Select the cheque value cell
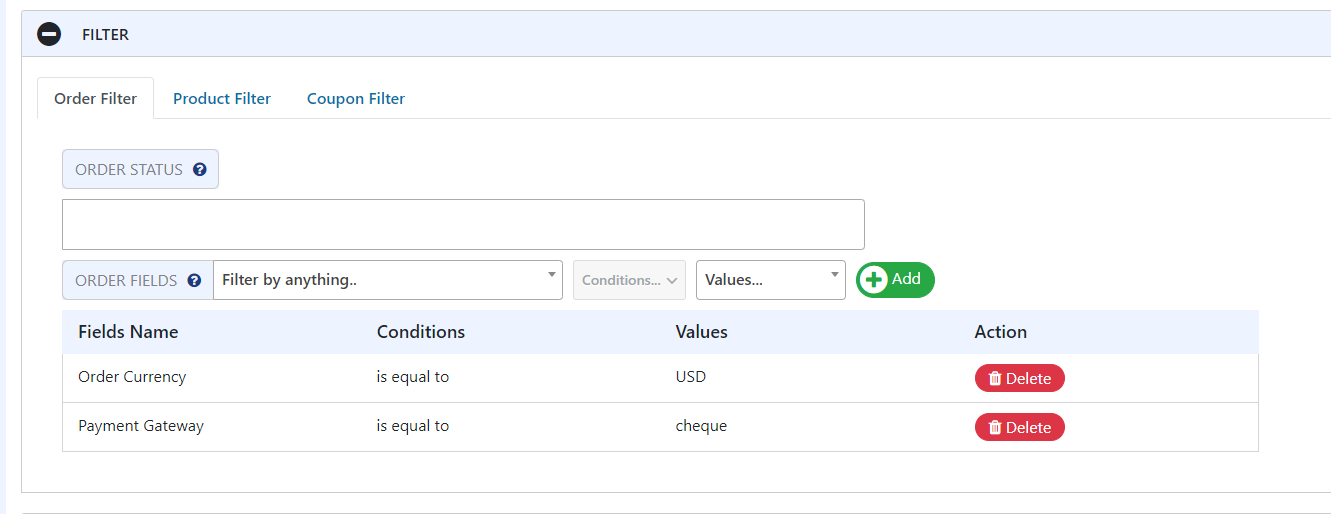The height and width of the screenshot is (514, 1331). pyautogui.click(x=701, y=426)
